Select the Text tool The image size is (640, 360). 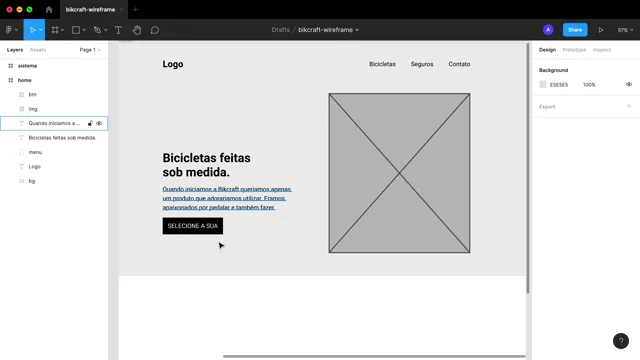click(x=118, y=30)
